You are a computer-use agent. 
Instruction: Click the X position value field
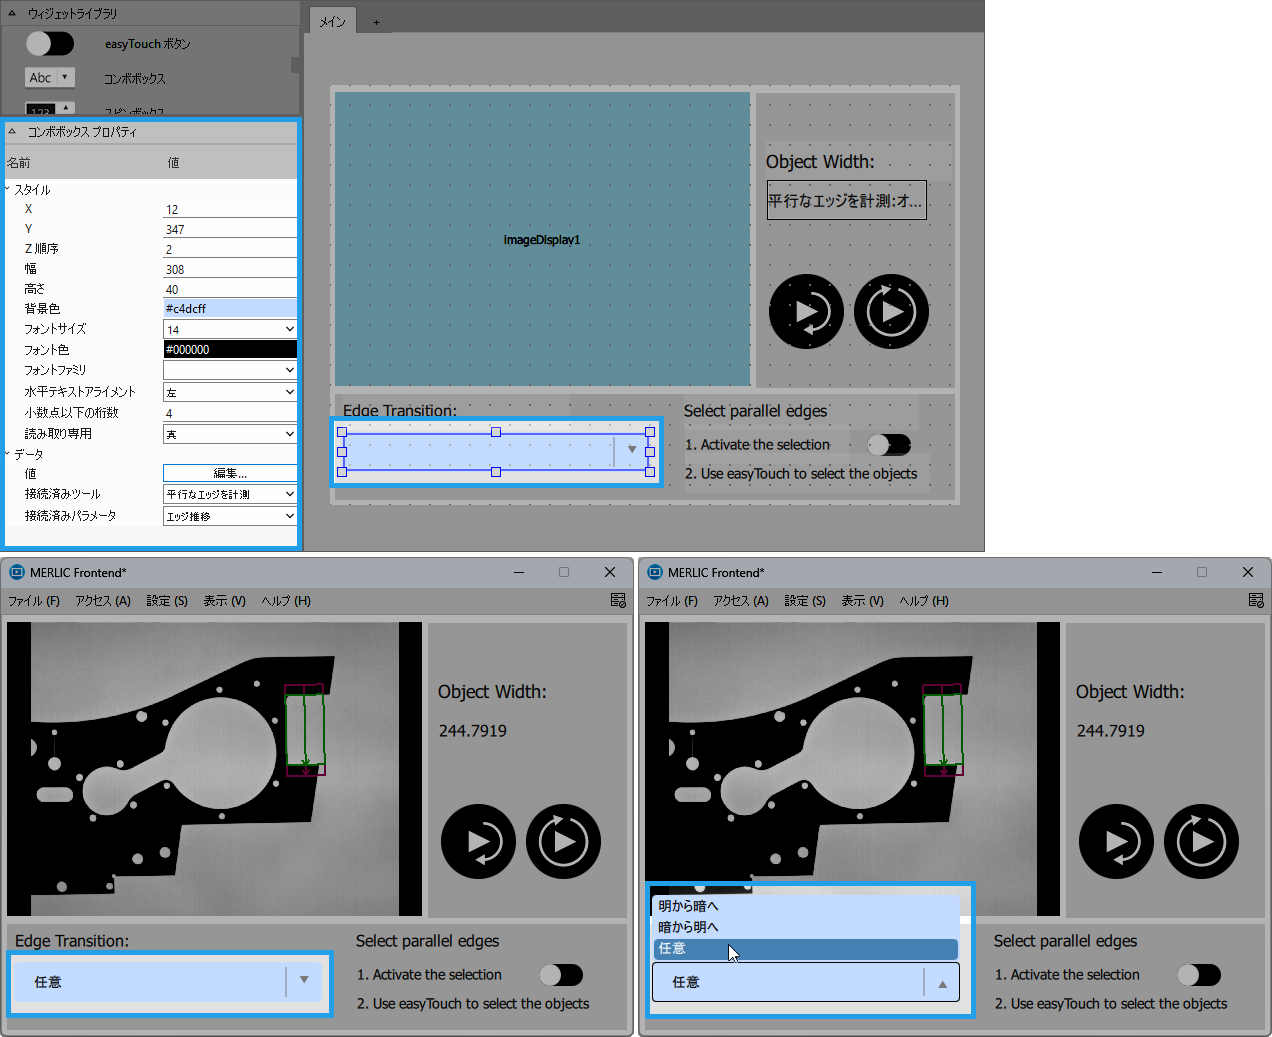point(229,209)
